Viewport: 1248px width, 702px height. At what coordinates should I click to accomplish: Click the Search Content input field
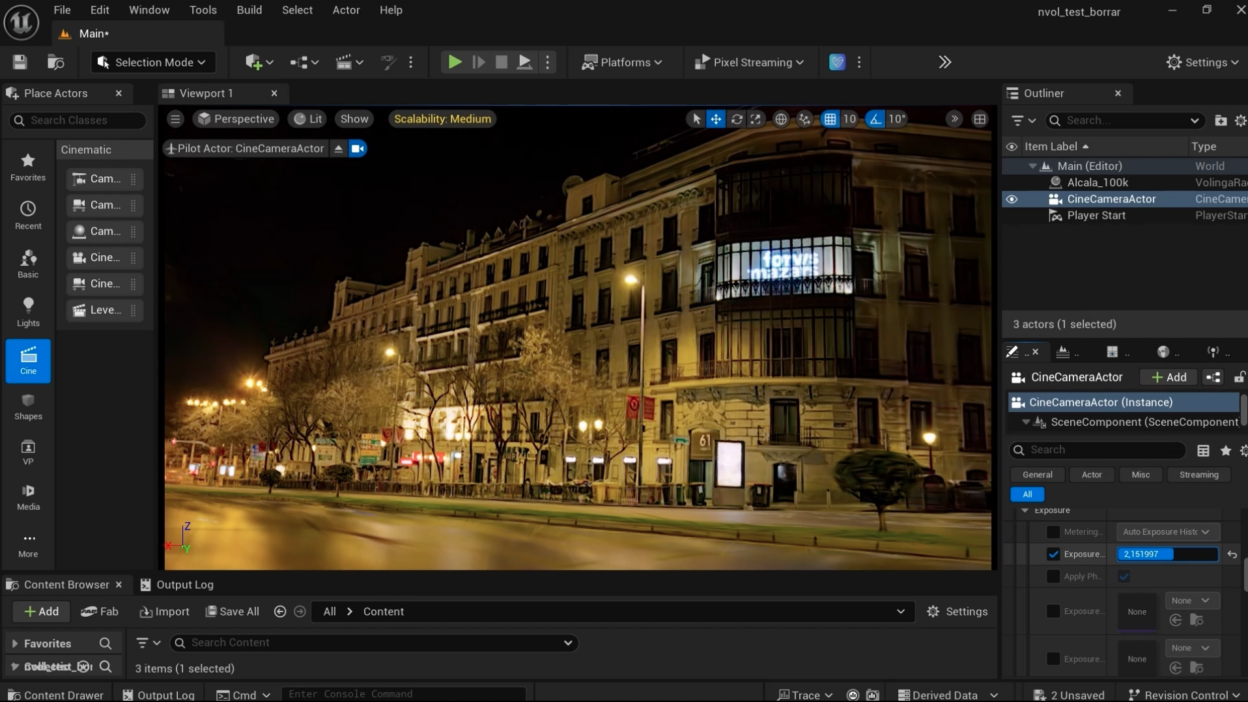373,643
